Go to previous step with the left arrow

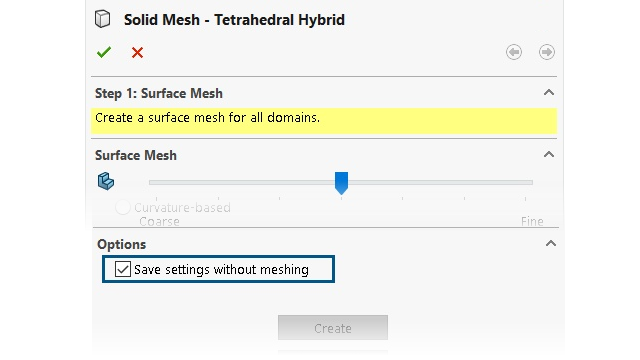[514, 52]
